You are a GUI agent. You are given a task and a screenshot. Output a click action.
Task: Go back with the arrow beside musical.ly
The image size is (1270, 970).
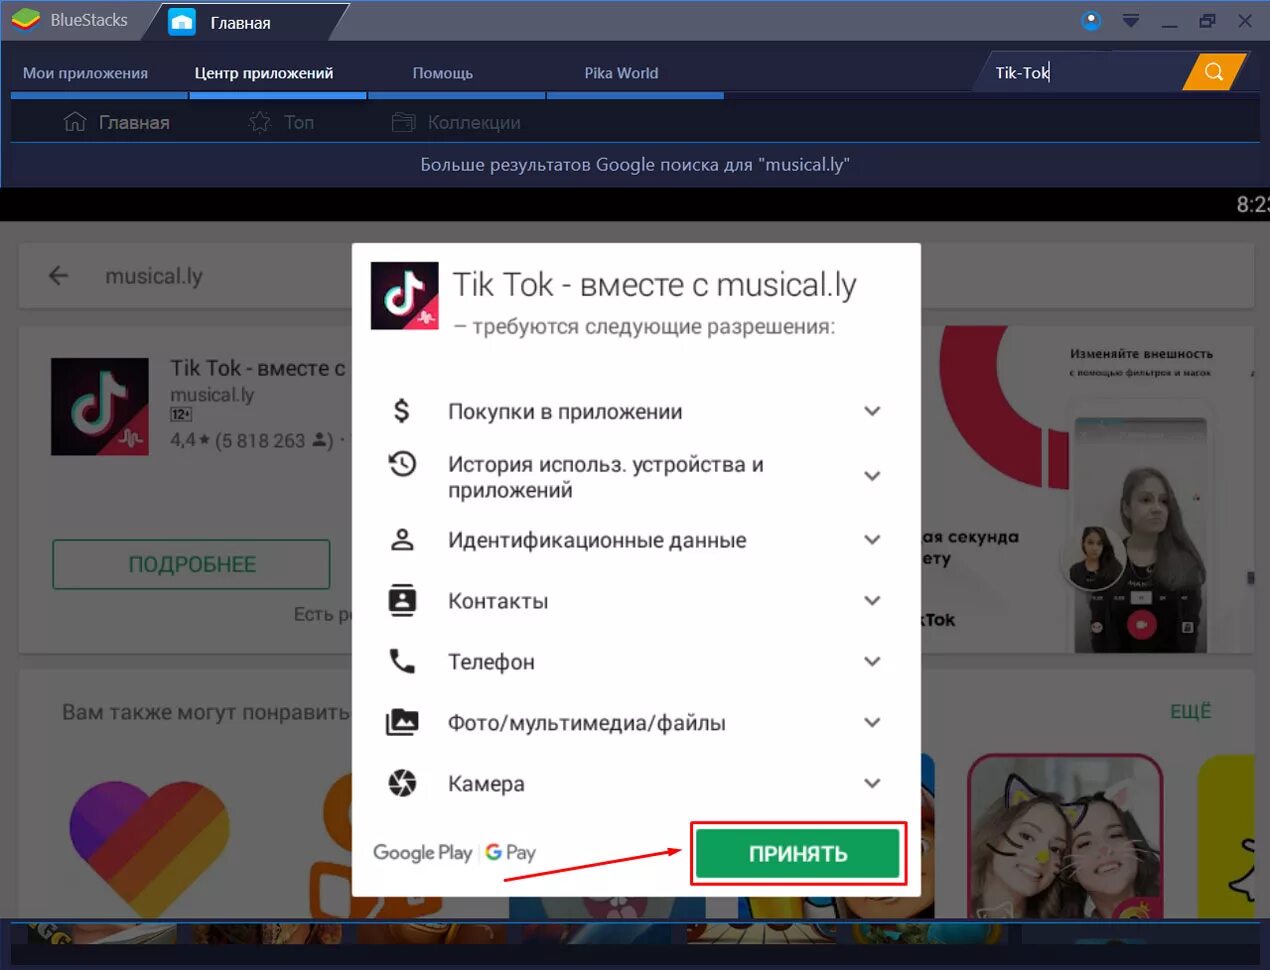(x=58, y=276)
